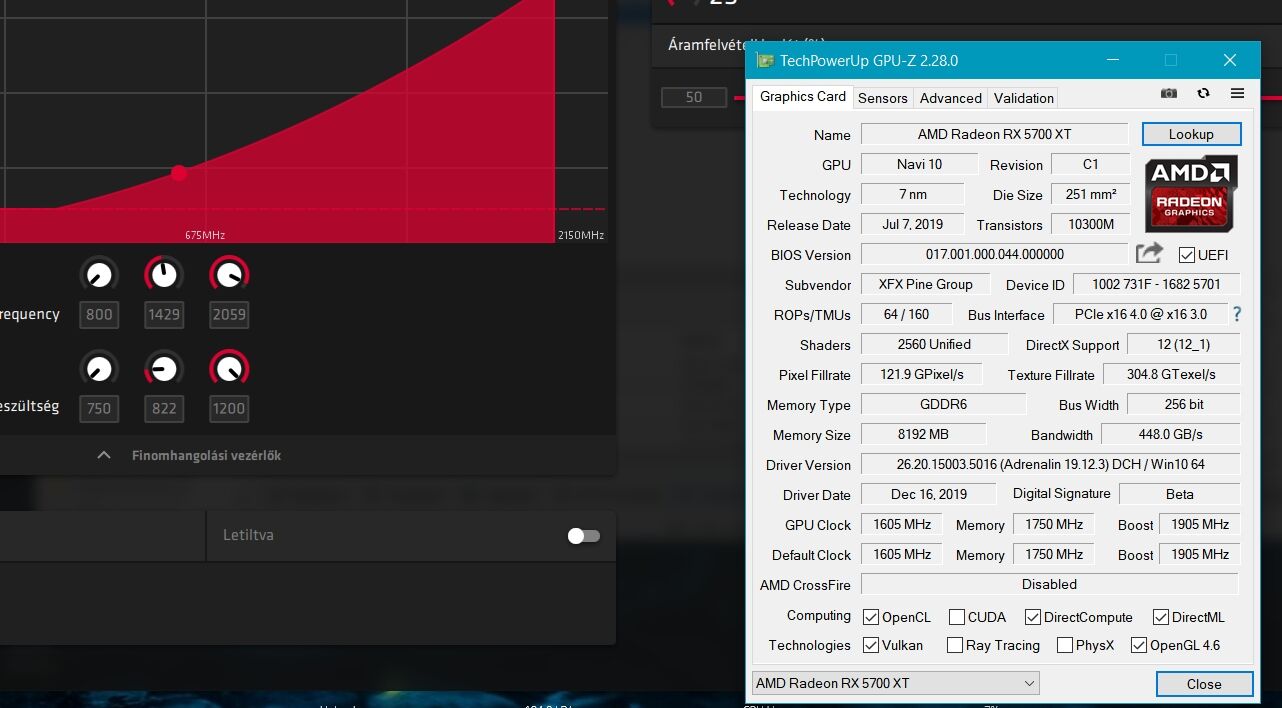Click the GPU-Z refresh icon

(1203, 93)
